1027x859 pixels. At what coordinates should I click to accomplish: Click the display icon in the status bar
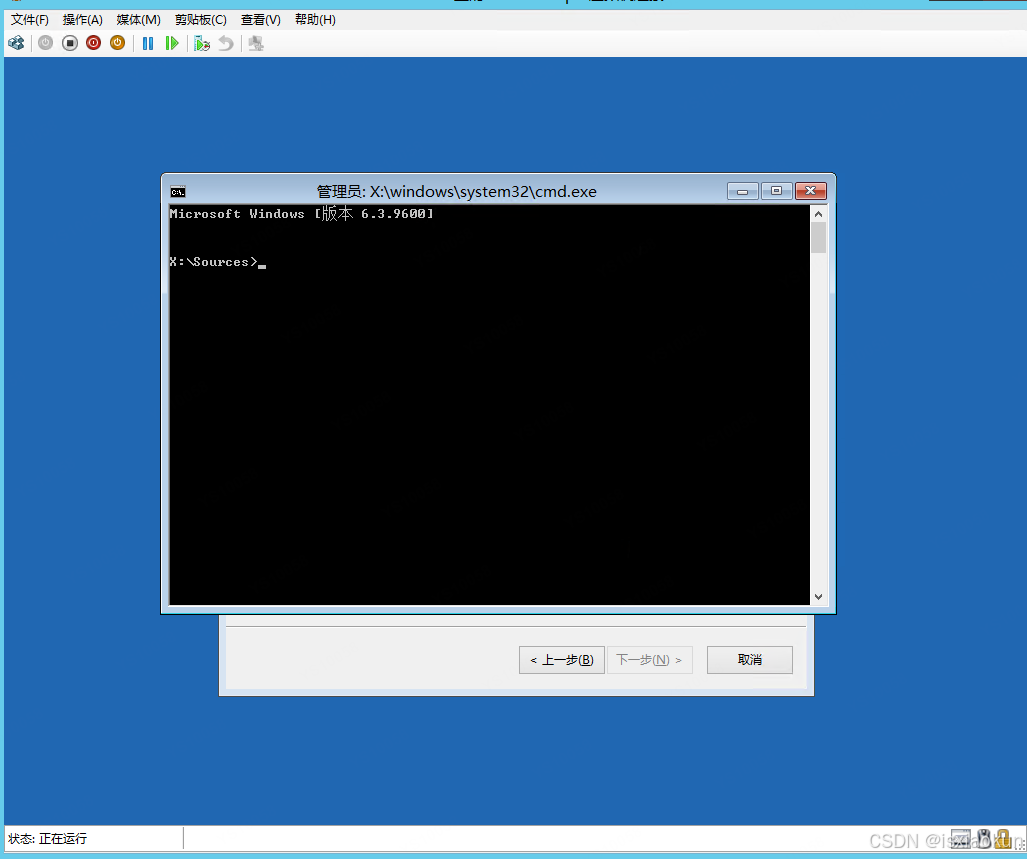961,839
